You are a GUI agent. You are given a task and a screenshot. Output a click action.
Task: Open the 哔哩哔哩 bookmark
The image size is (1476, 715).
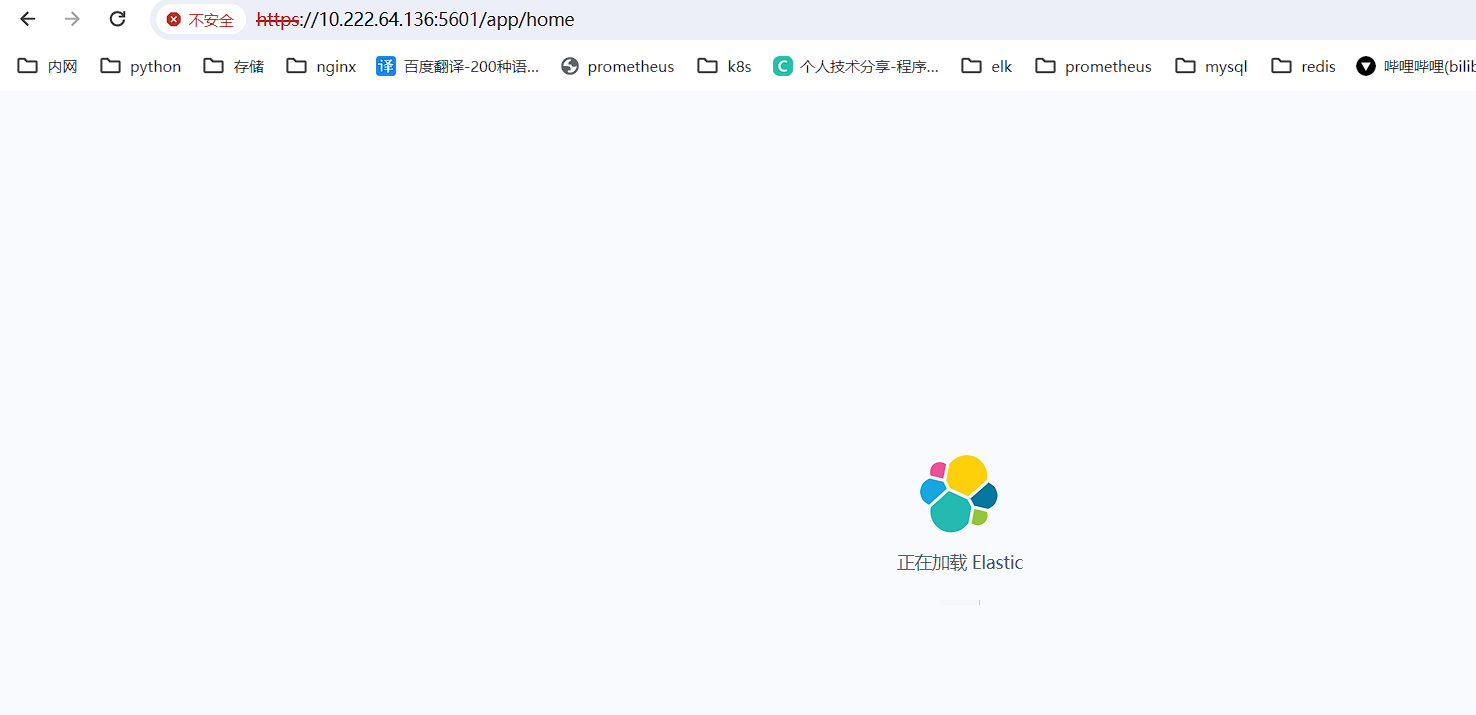(1415, 66)
